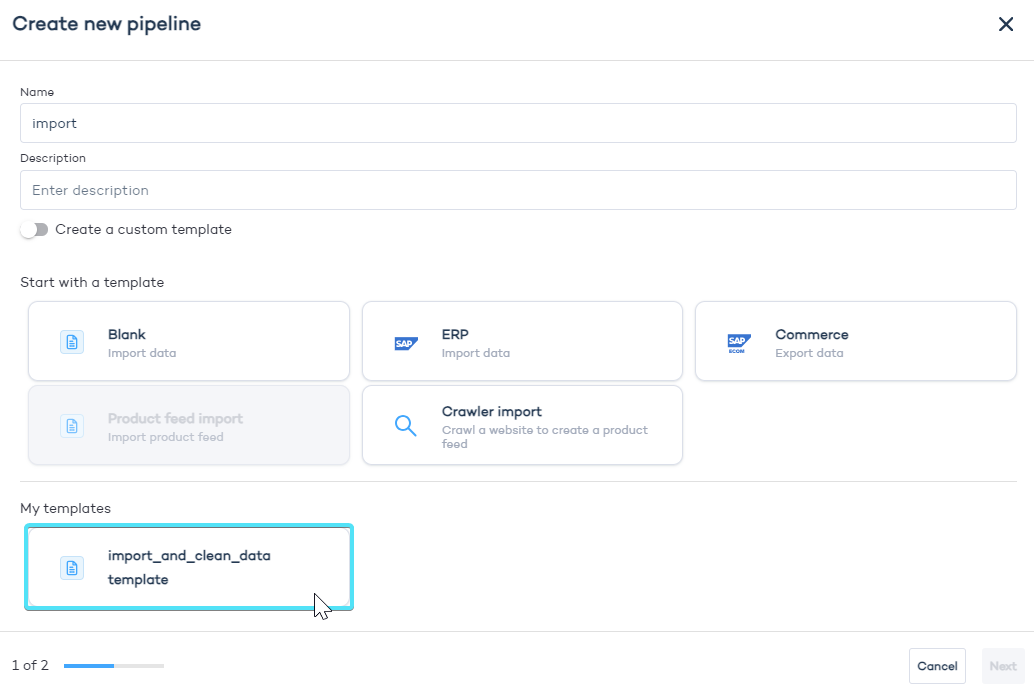Click the Product feed import file icon

(71, 425)
